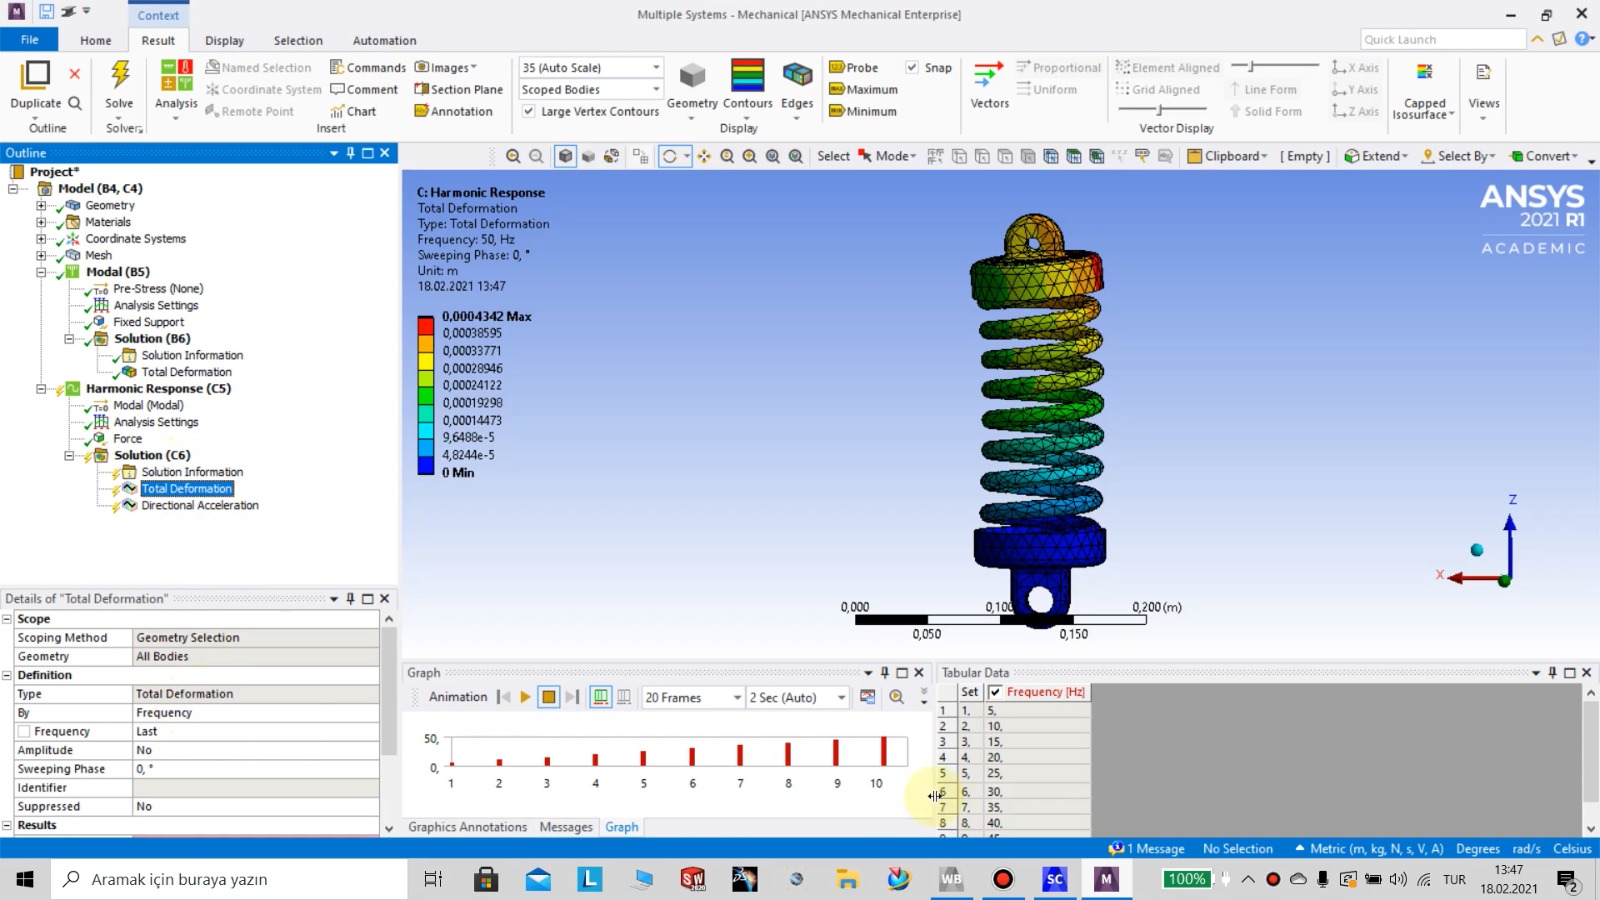Switch to the Messages tab below the graph

click(x=565, y=827)
